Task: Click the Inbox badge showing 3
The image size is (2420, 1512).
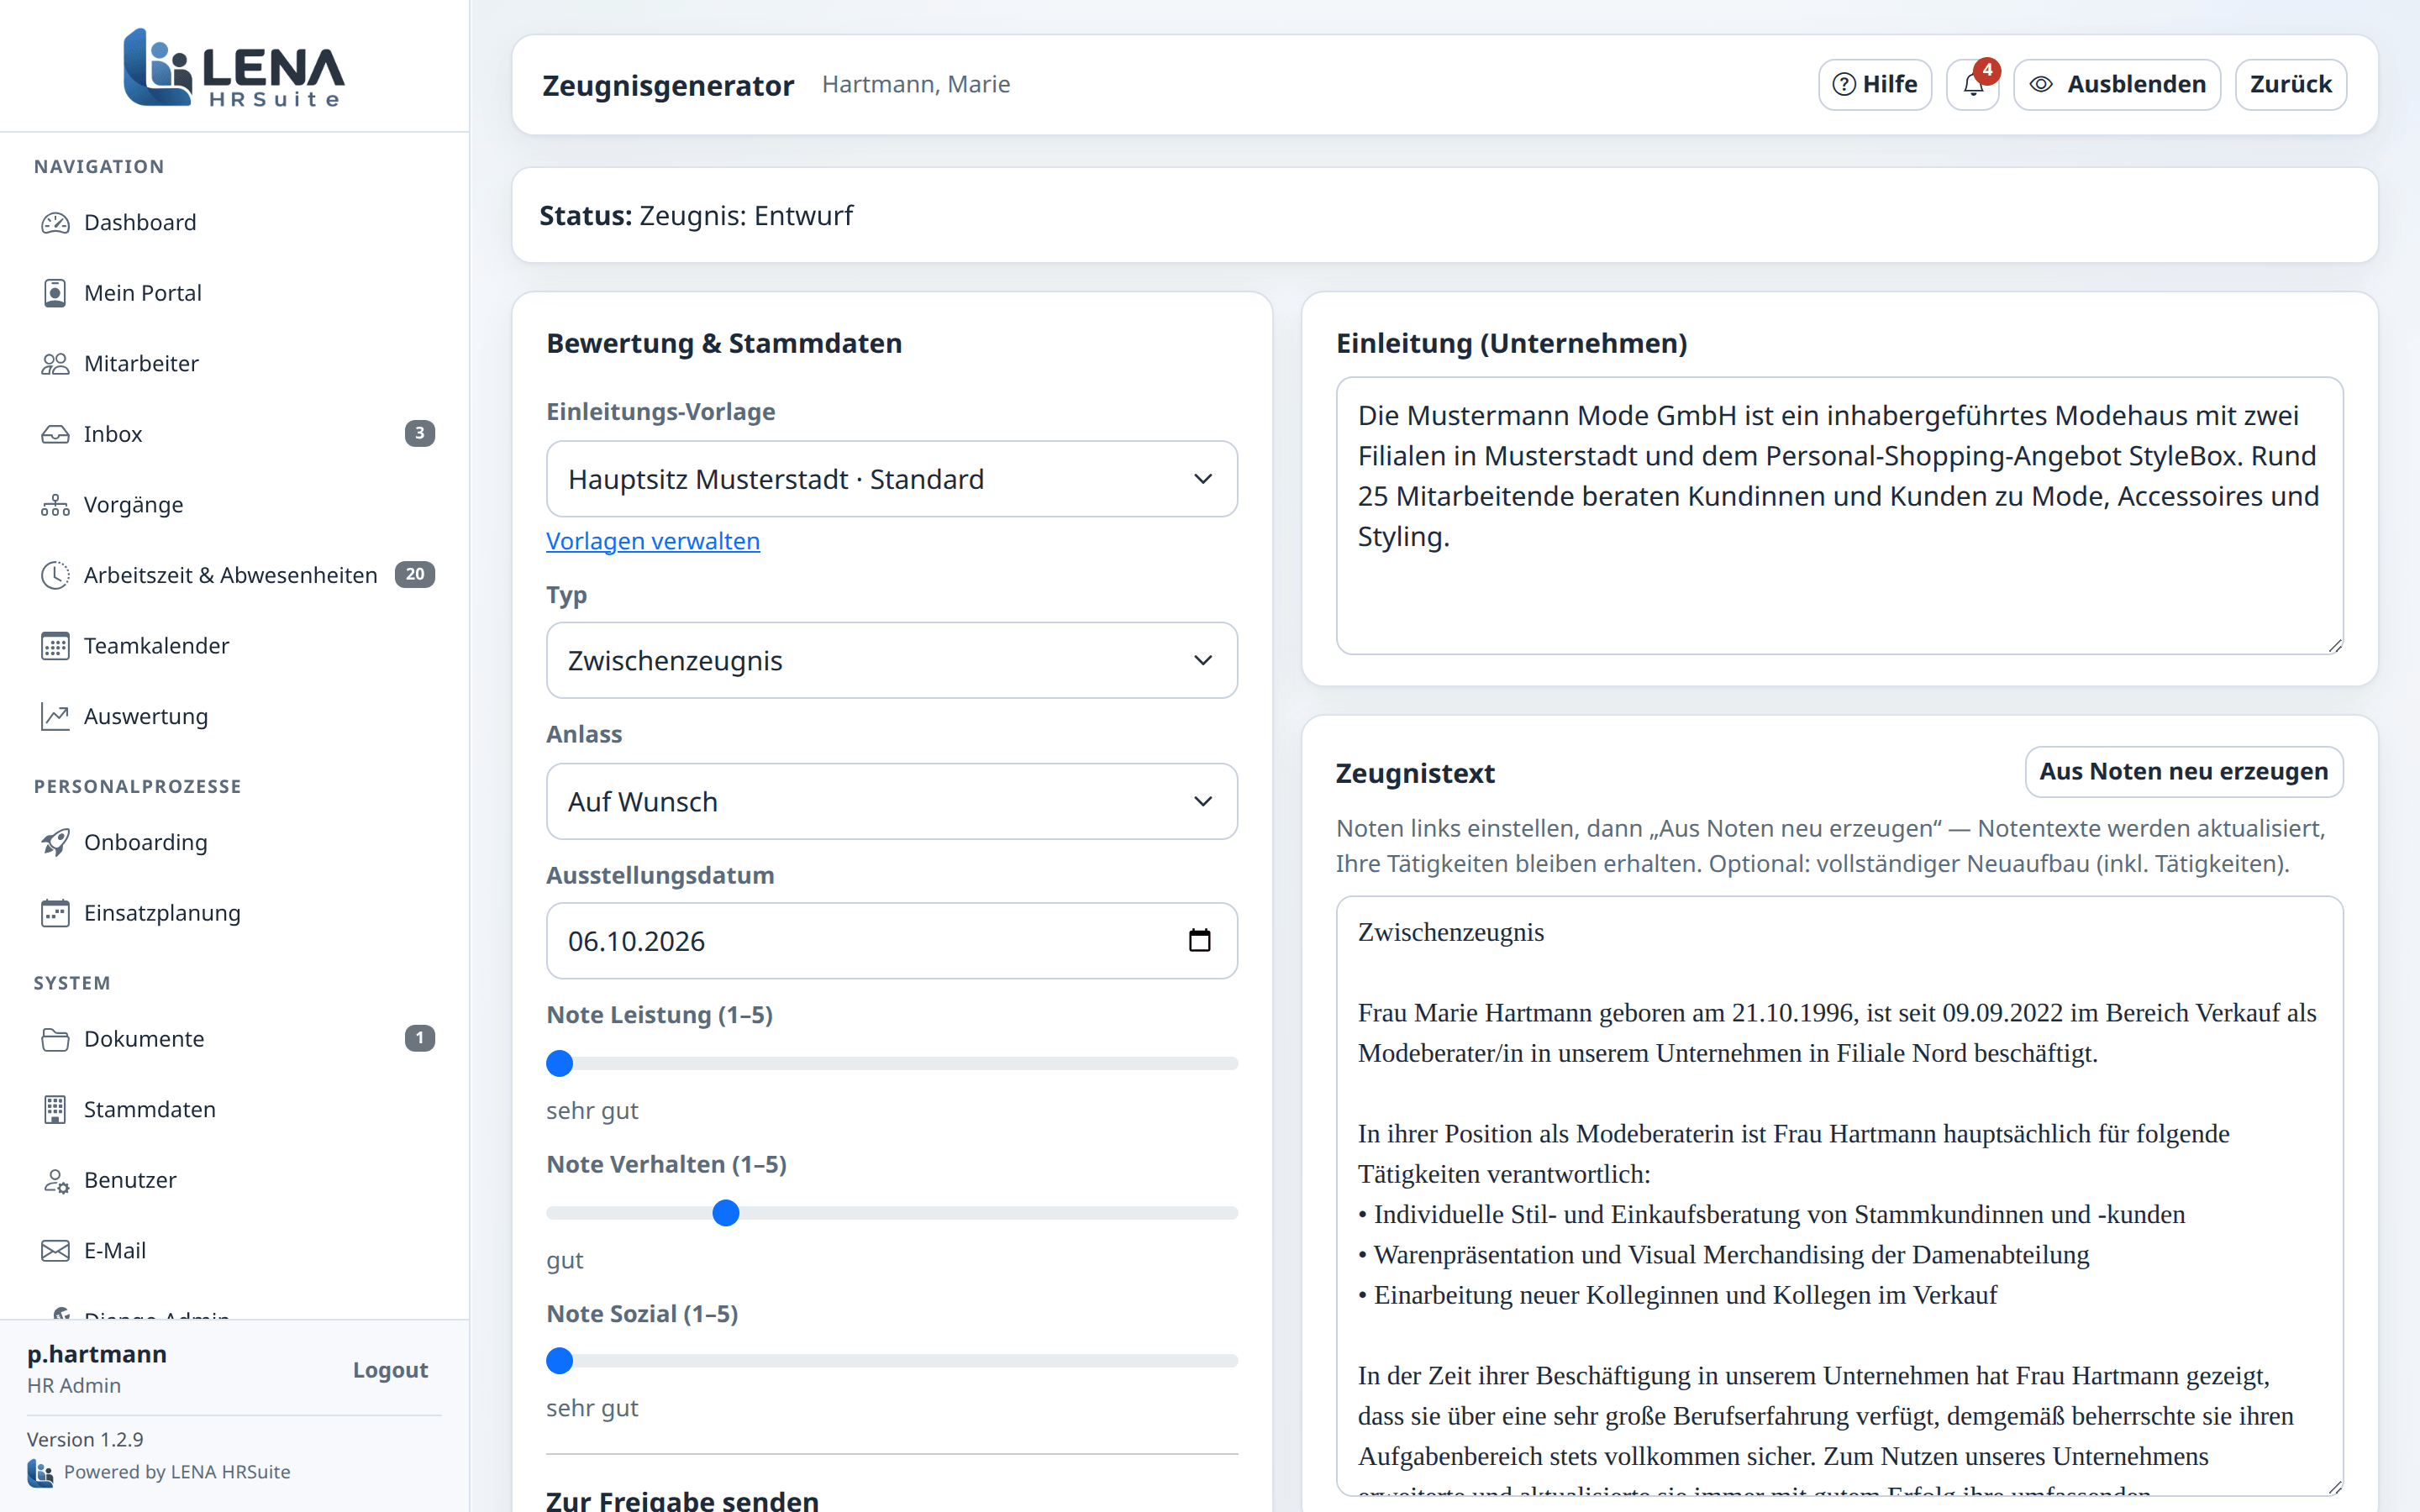Action: [420, 434]
